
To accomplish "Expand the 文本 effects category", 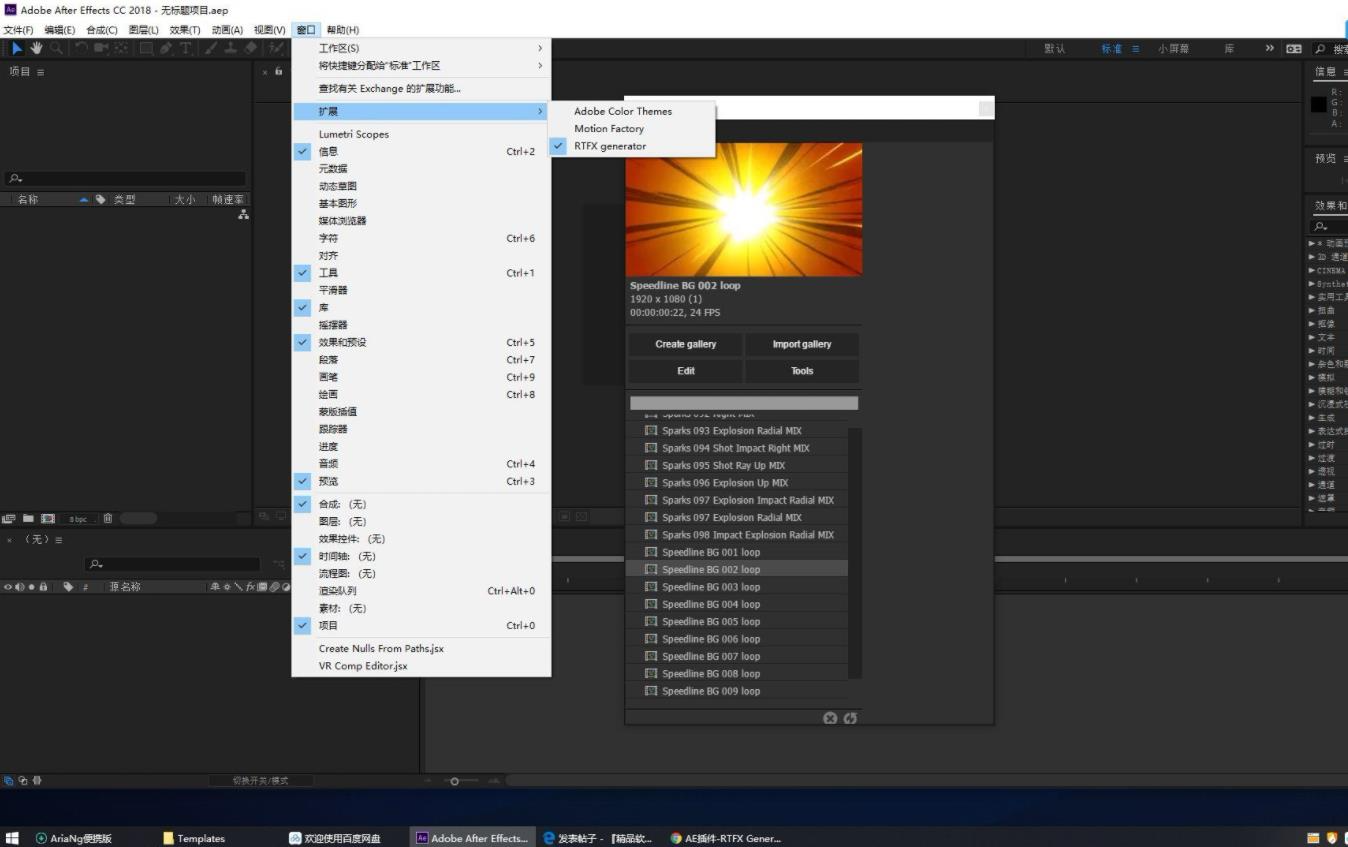I will click(x=1330, y=336).
